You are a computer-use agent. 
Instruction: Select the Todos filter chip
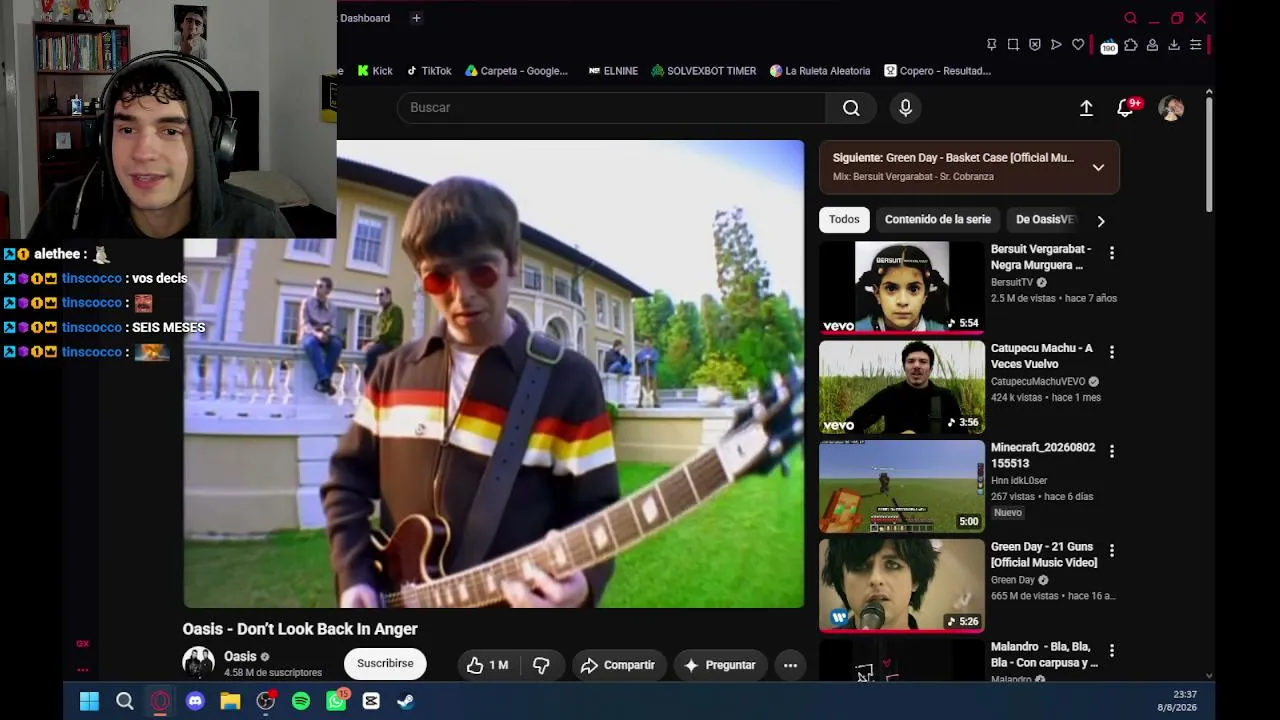point(844,220)
